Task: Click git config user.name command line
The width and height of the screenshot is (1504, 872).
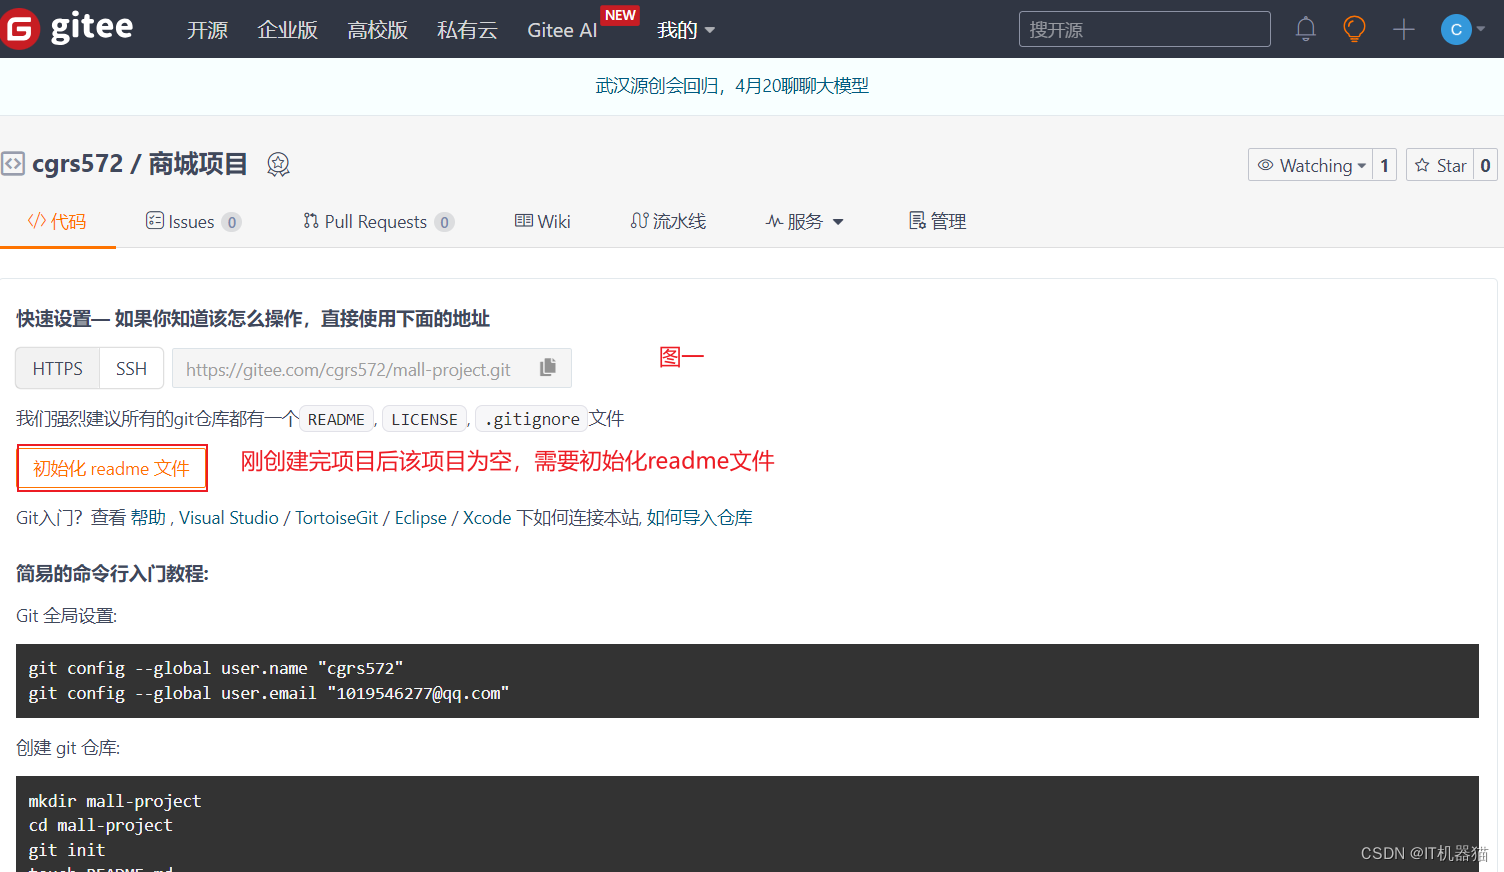Action: coord(216,668)
